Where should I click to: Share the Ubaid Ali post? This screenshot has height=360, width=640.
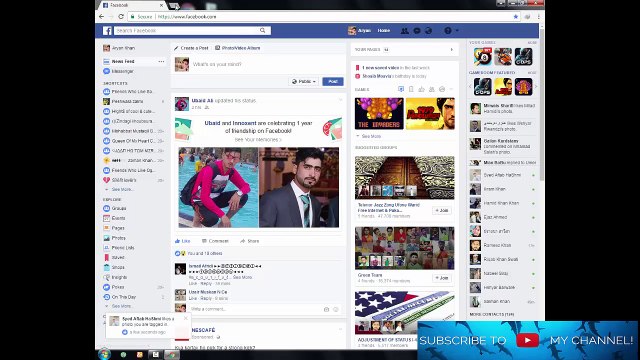tap(249, 241)
